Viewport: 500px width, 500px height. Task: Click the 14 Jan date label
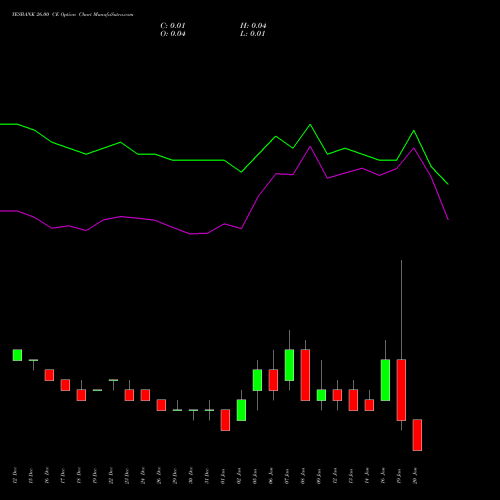click(x=367, y=476)
